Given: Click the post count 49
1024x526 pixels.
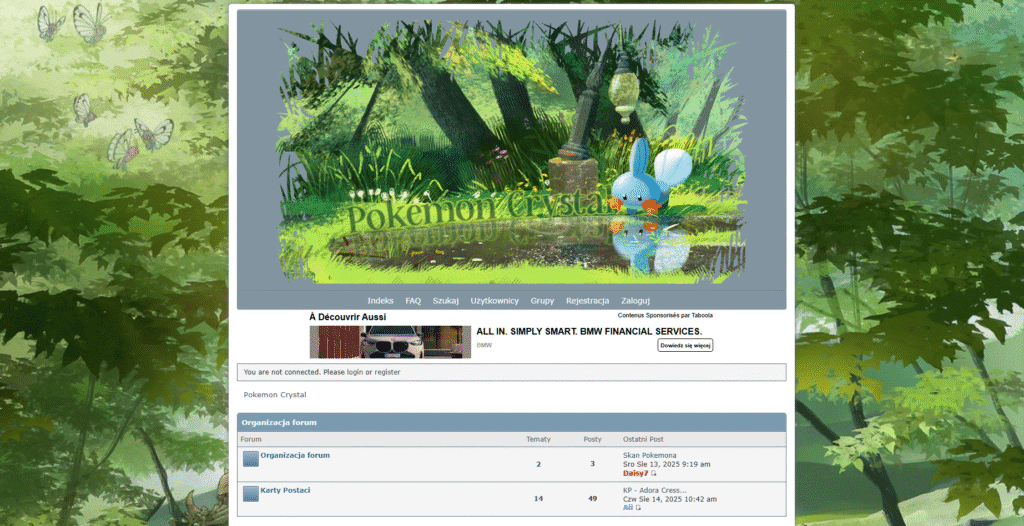Looking at the screenshot, I should click(x=592, y=499).
